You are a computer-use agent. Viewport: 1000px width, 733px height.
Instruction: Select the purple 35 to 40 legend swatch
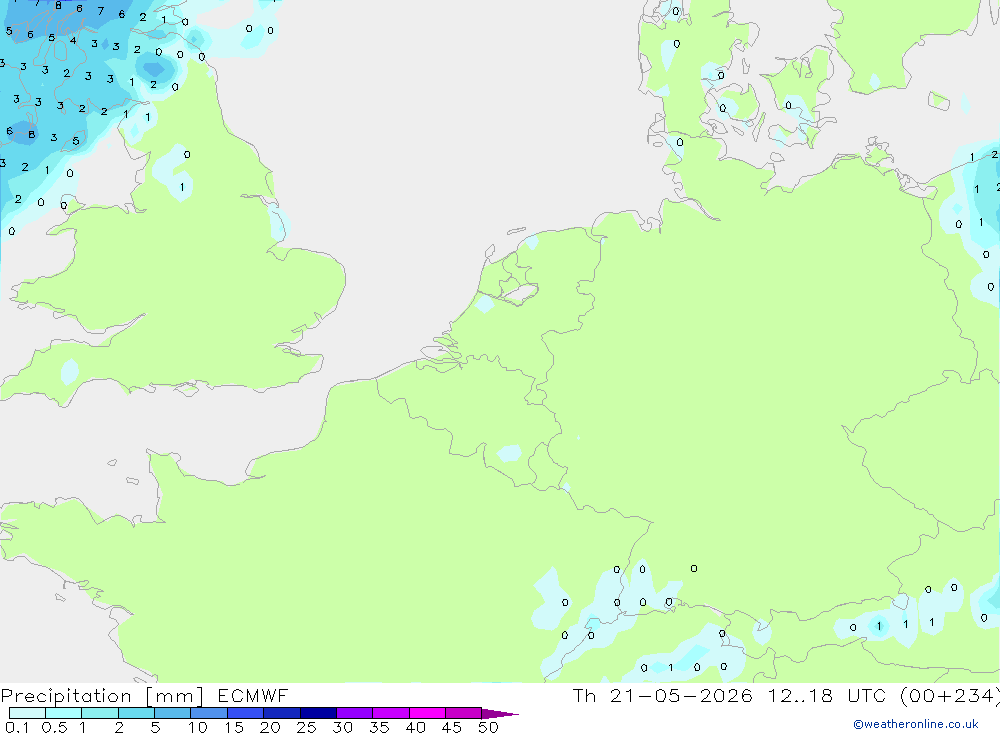[x=391, y=713]
